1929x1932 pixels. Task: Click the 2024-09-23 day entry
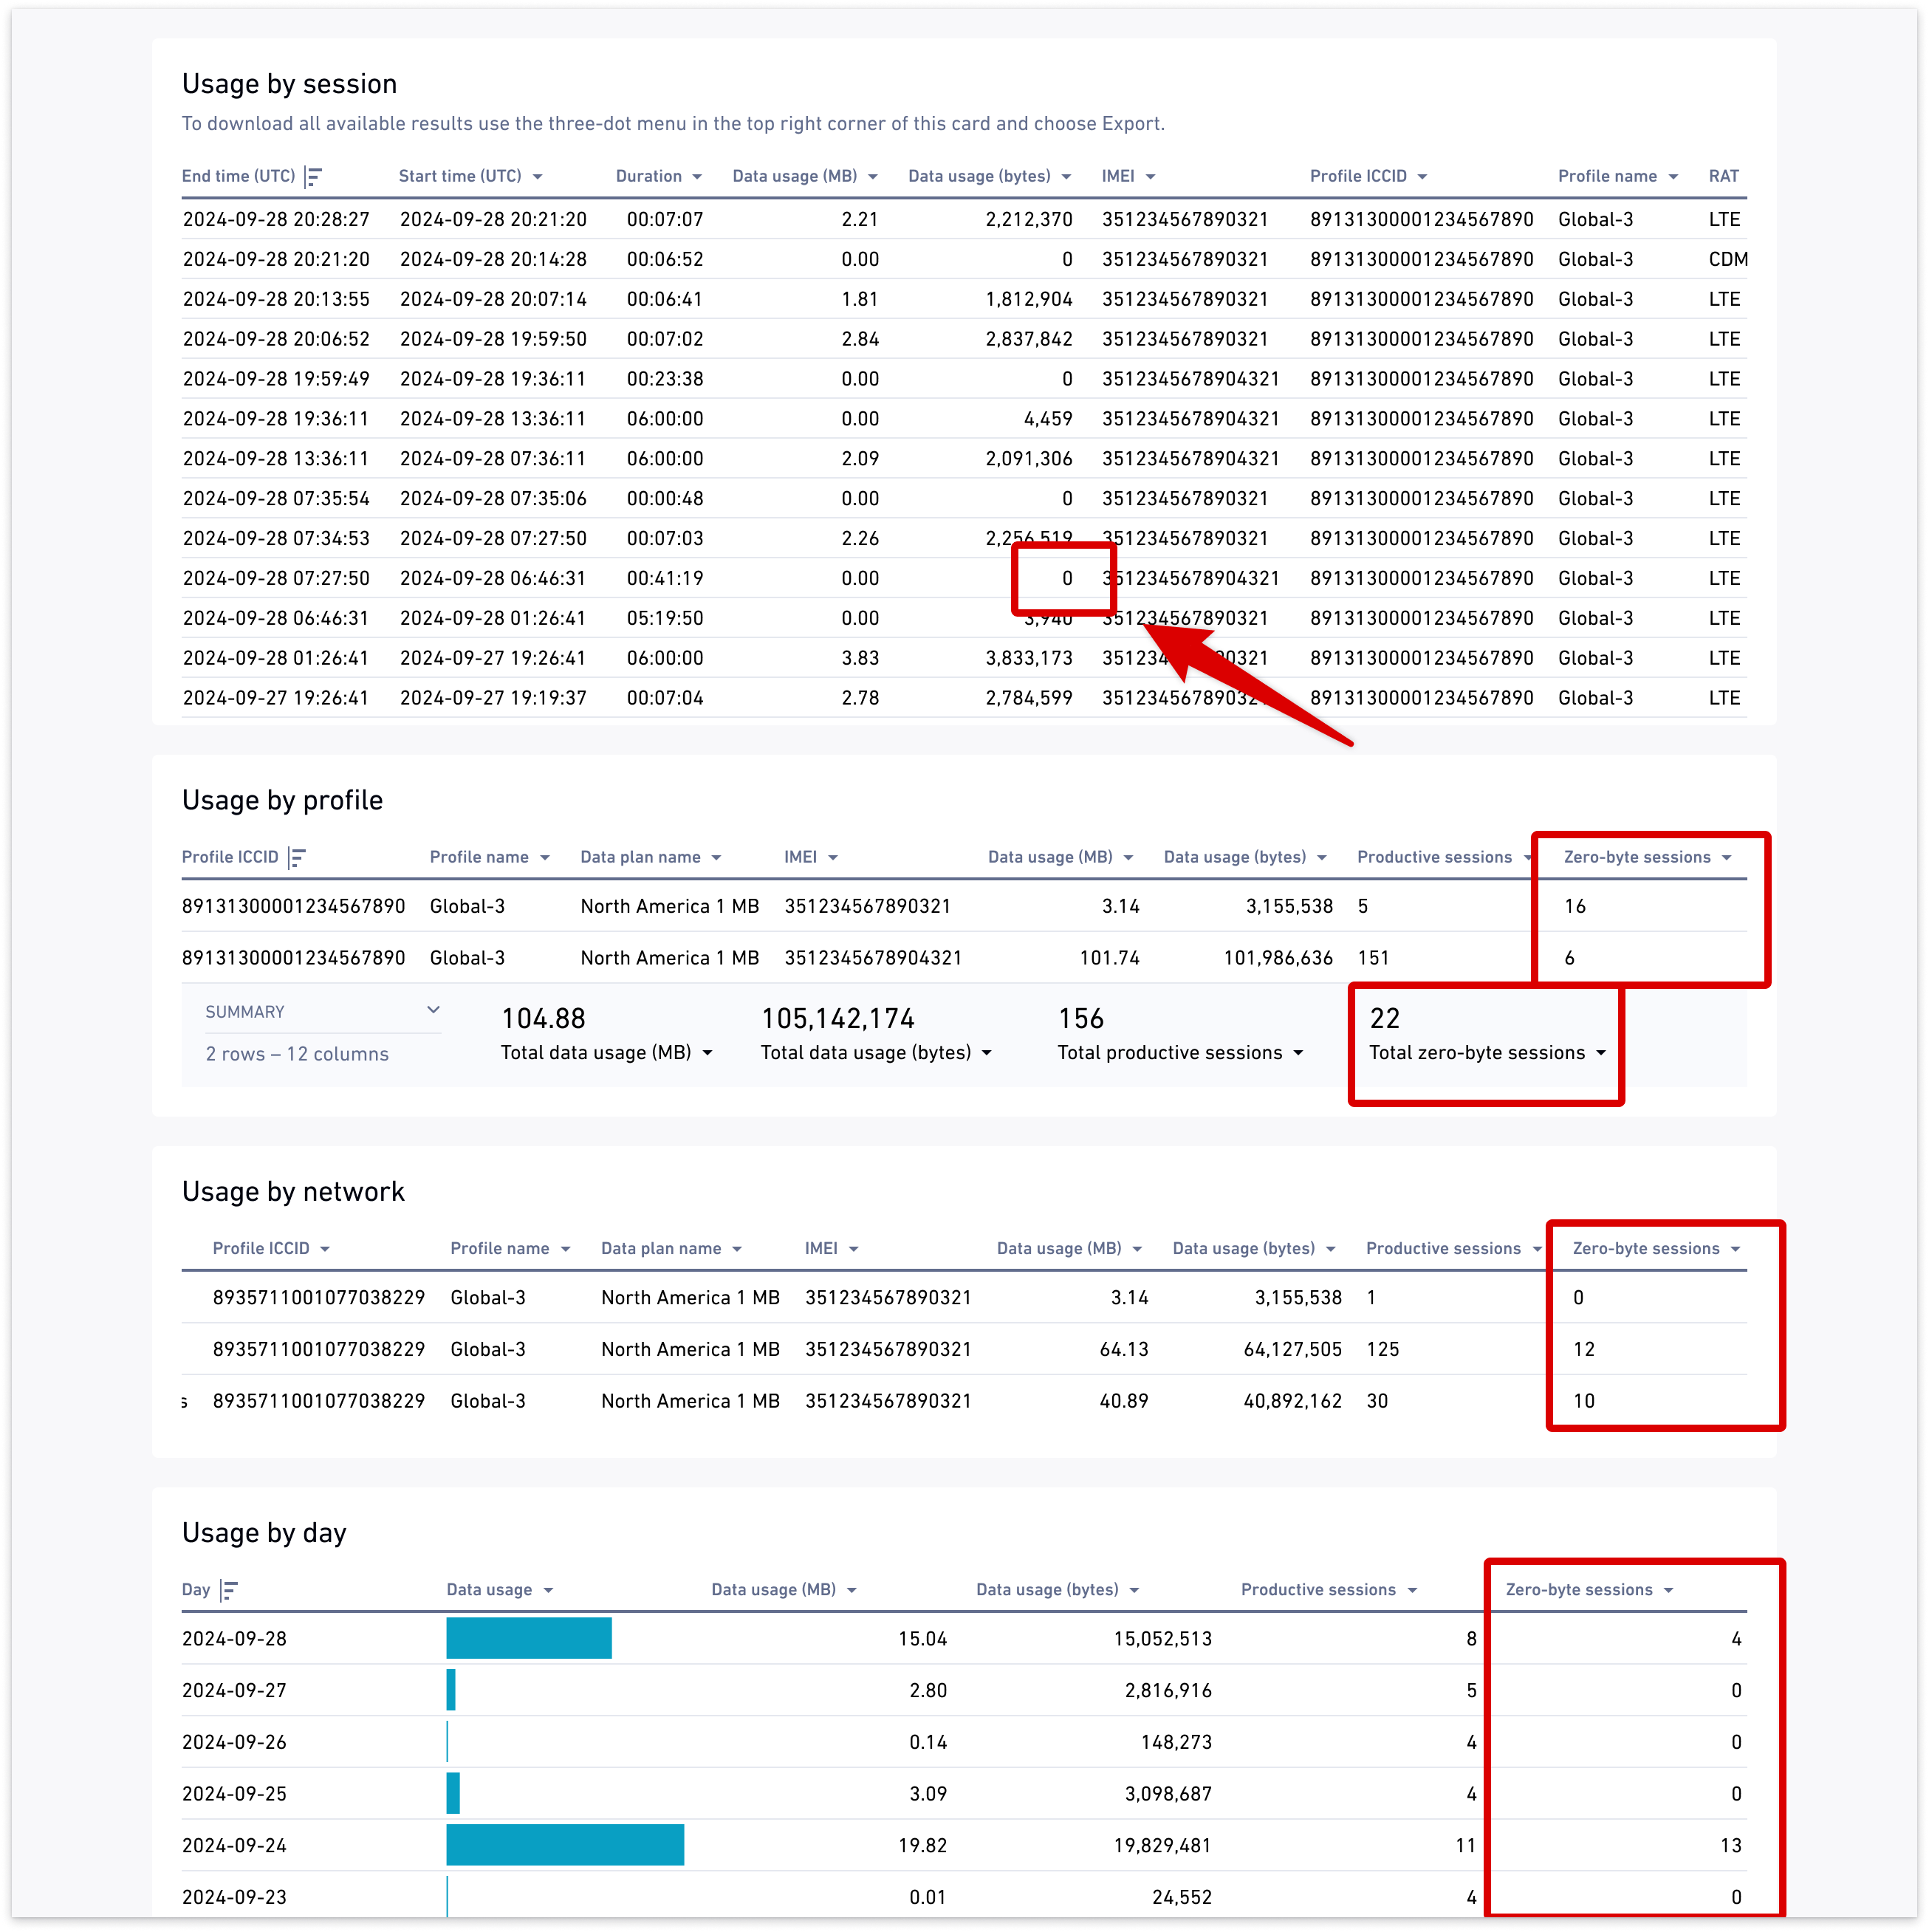(x=234, y=1897)
